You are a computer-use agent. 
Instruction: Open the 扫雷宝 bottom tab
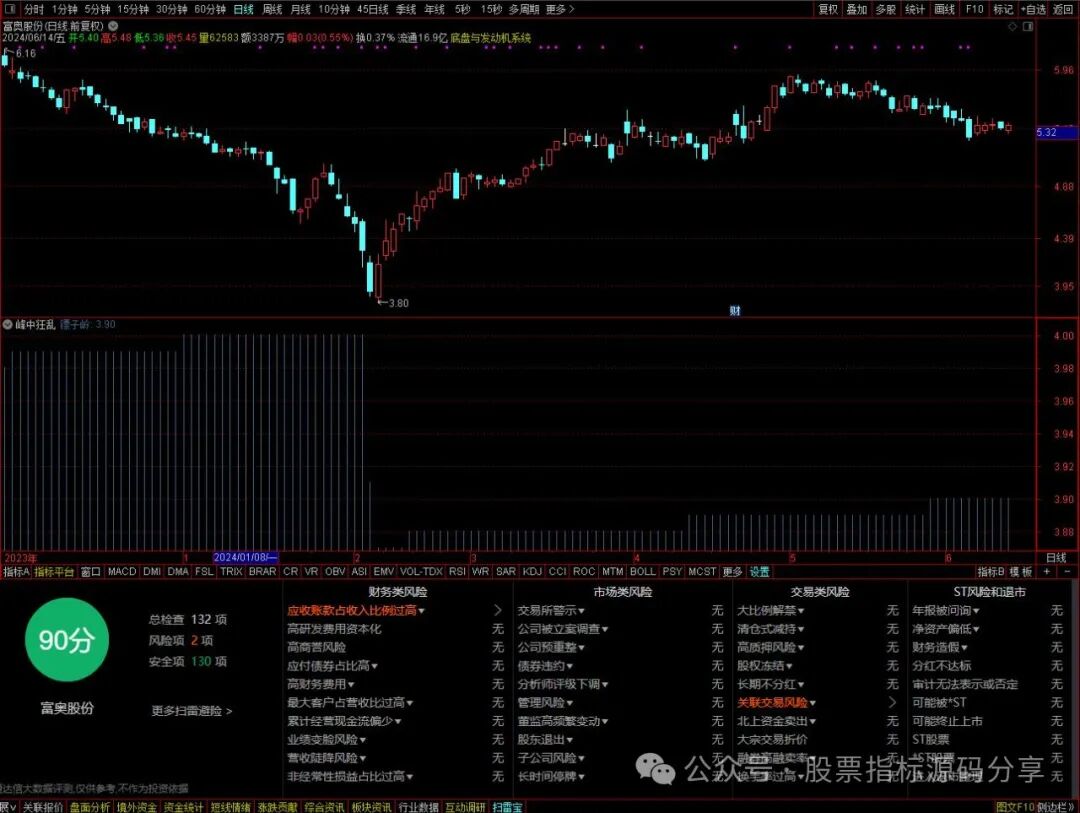point(507,807)
